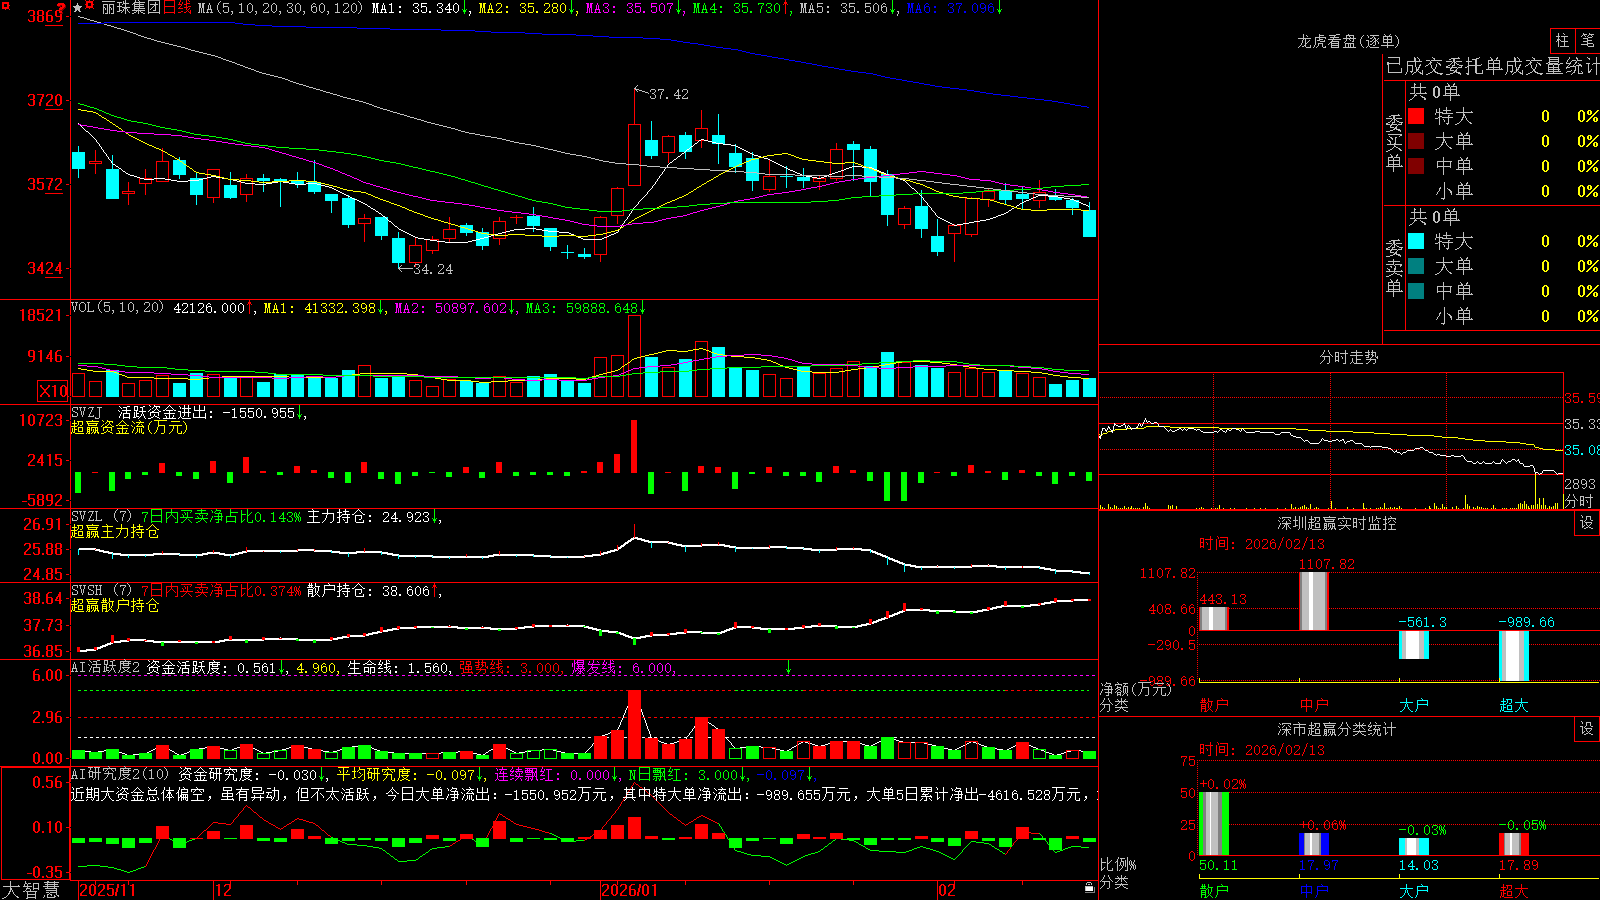Switch 龙虎看盘 to 笔 tick view
The width and height of the screenshot is (1600, 900).
tap(1588, 40)
